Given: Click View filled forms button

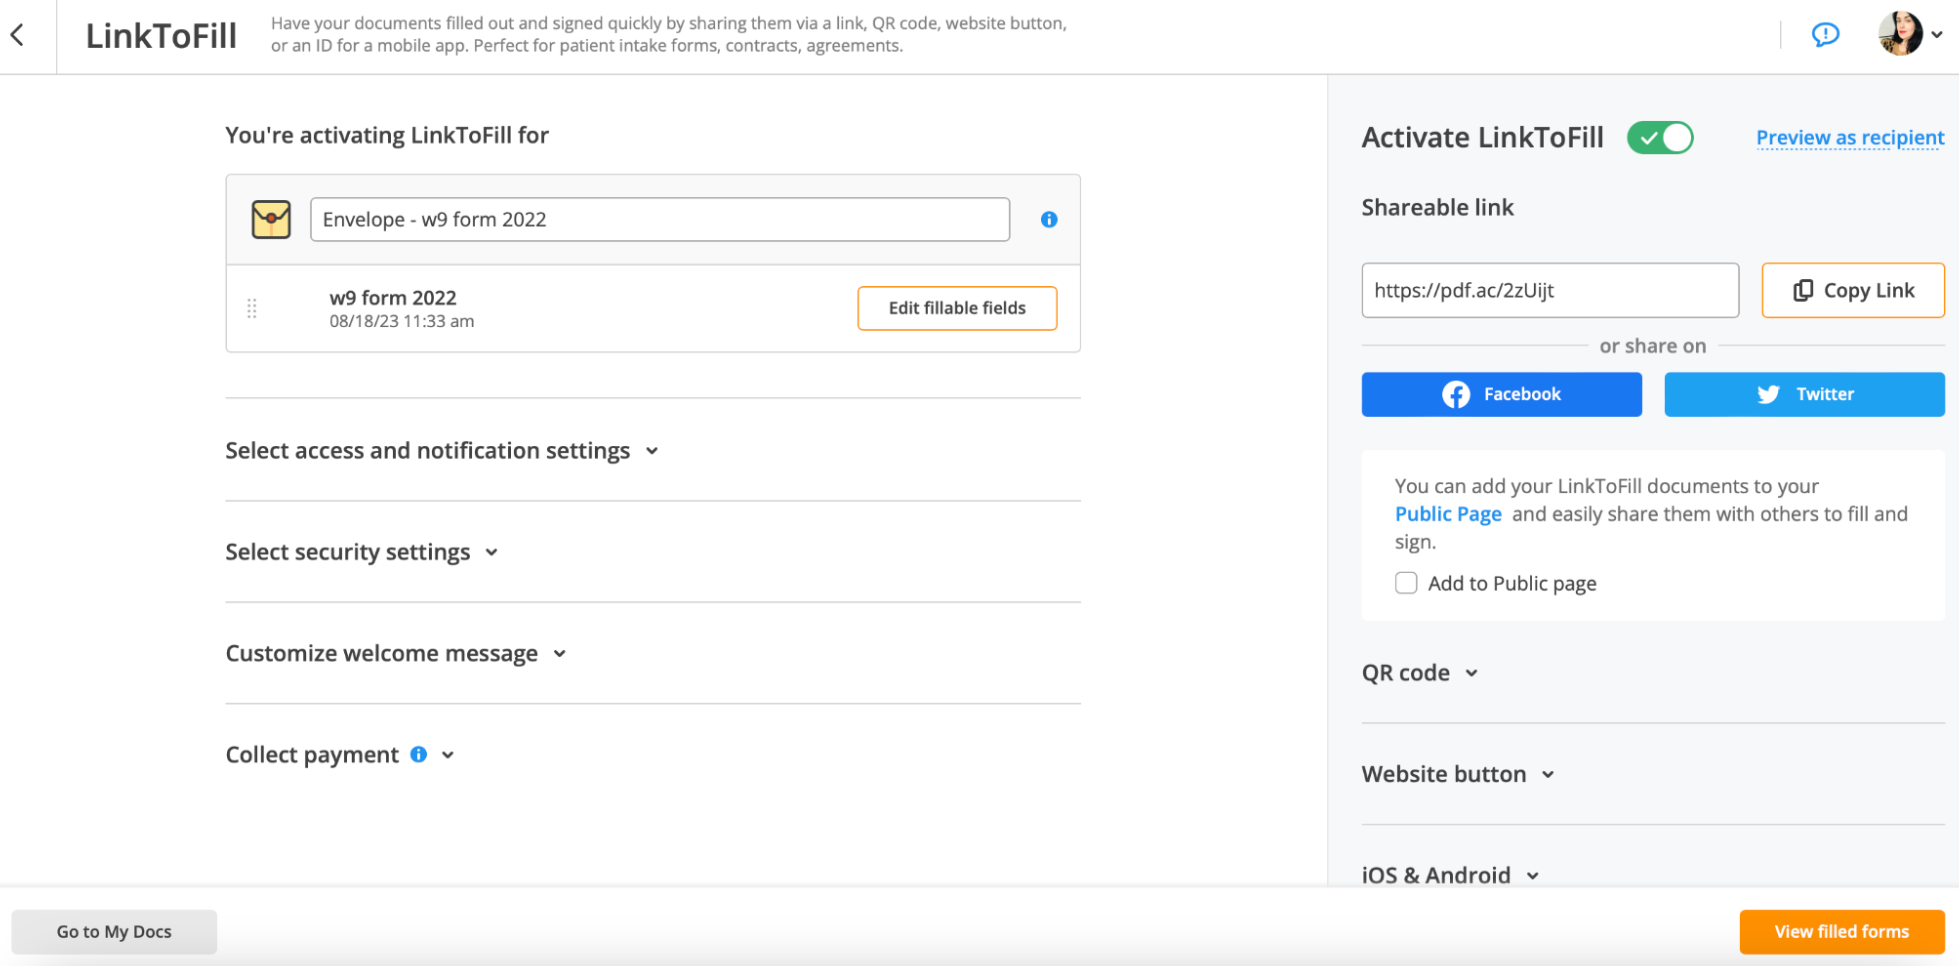Looking at the screenshot, I should point(1841,931).
